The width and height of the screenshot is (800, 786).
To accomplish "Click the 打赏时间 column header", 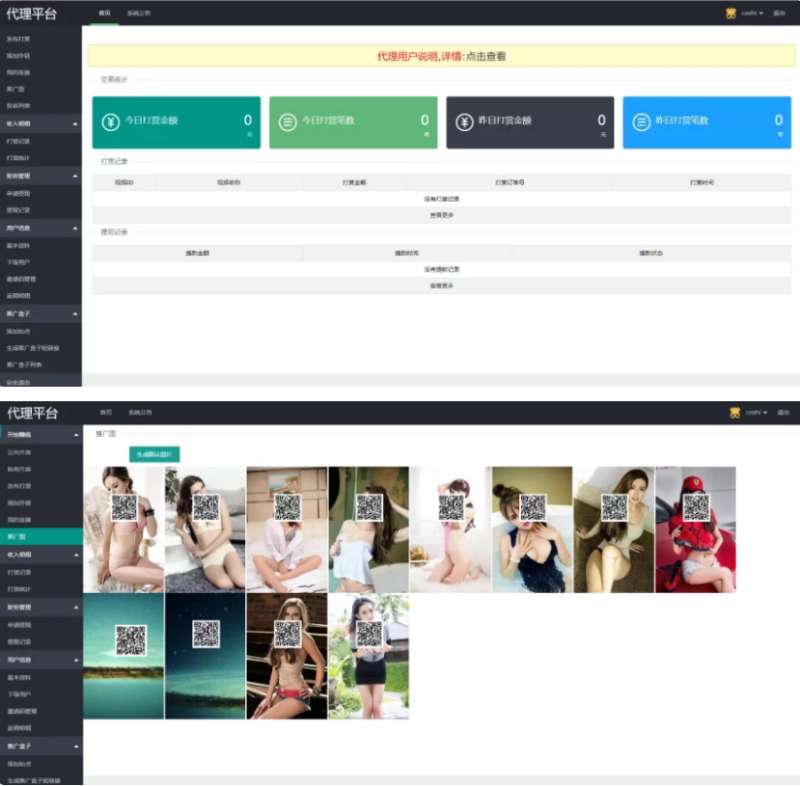I will coord(702,183).
